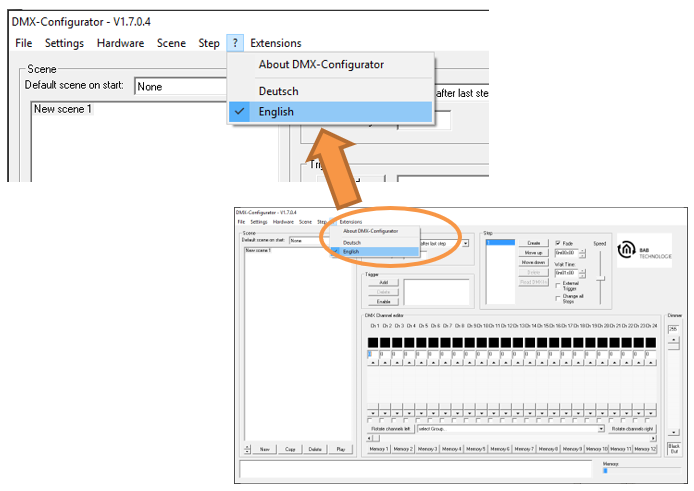The image size is (694, 491).
Task: Increase Fade time with spinner up arrow
Action: (582, 251)
